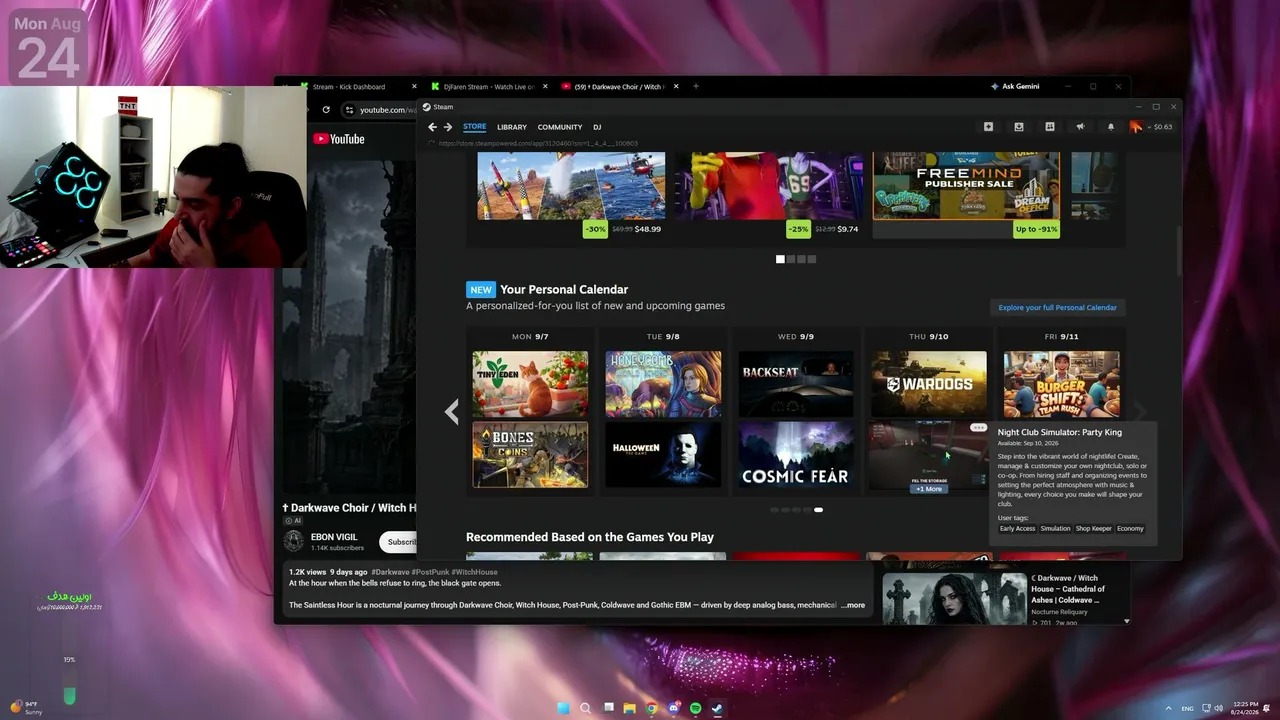Open Steam friends icon in header
Image resolution: width=1280 pixels, height=720 pixels.
[x=1050, y=127]
